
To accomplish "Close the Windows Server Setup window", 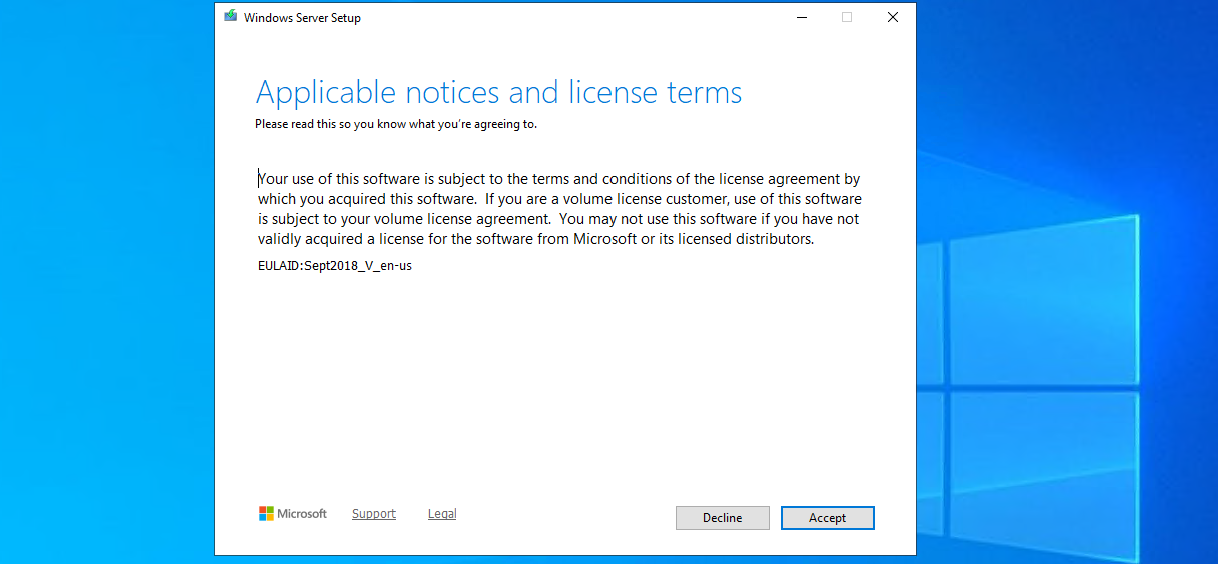I will [892, 17].
